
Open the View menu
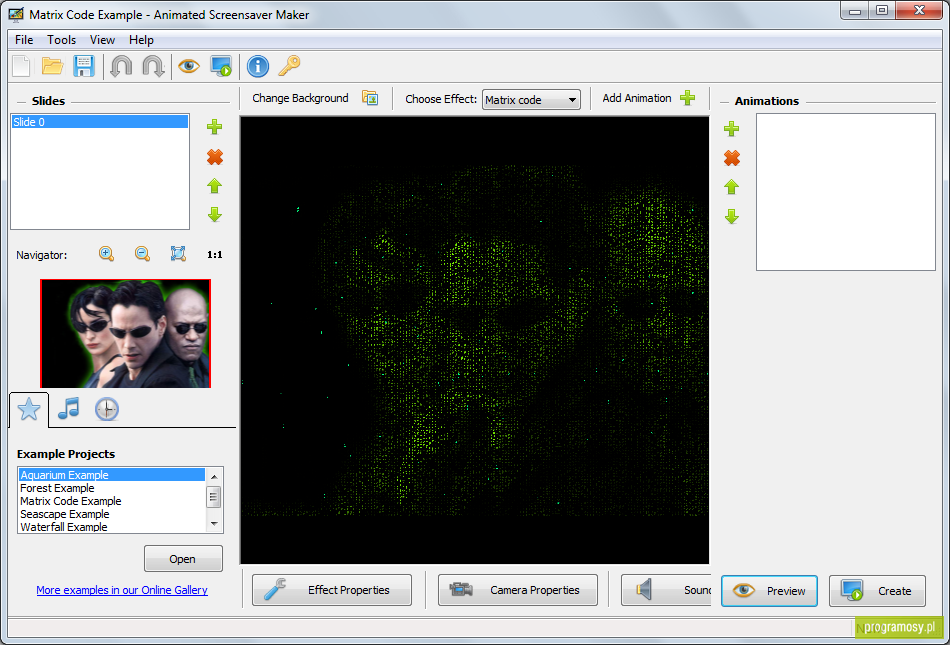102,40
